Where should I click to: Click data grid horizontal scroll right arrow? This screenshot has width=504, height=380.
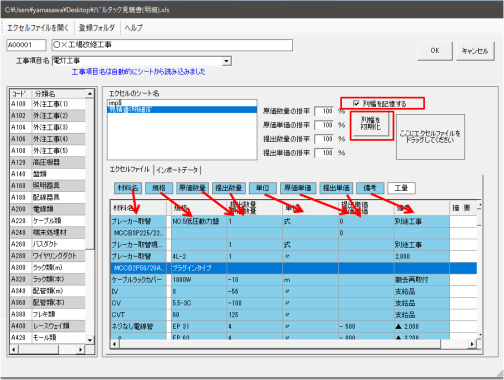(x=472, y=344)
